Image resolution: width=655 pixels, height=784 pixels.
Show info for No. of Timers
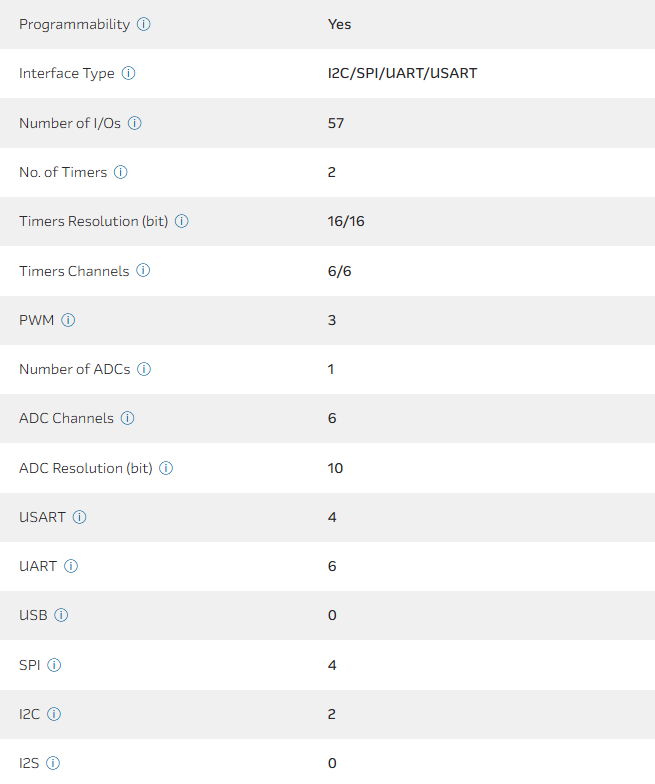[121, 172]
